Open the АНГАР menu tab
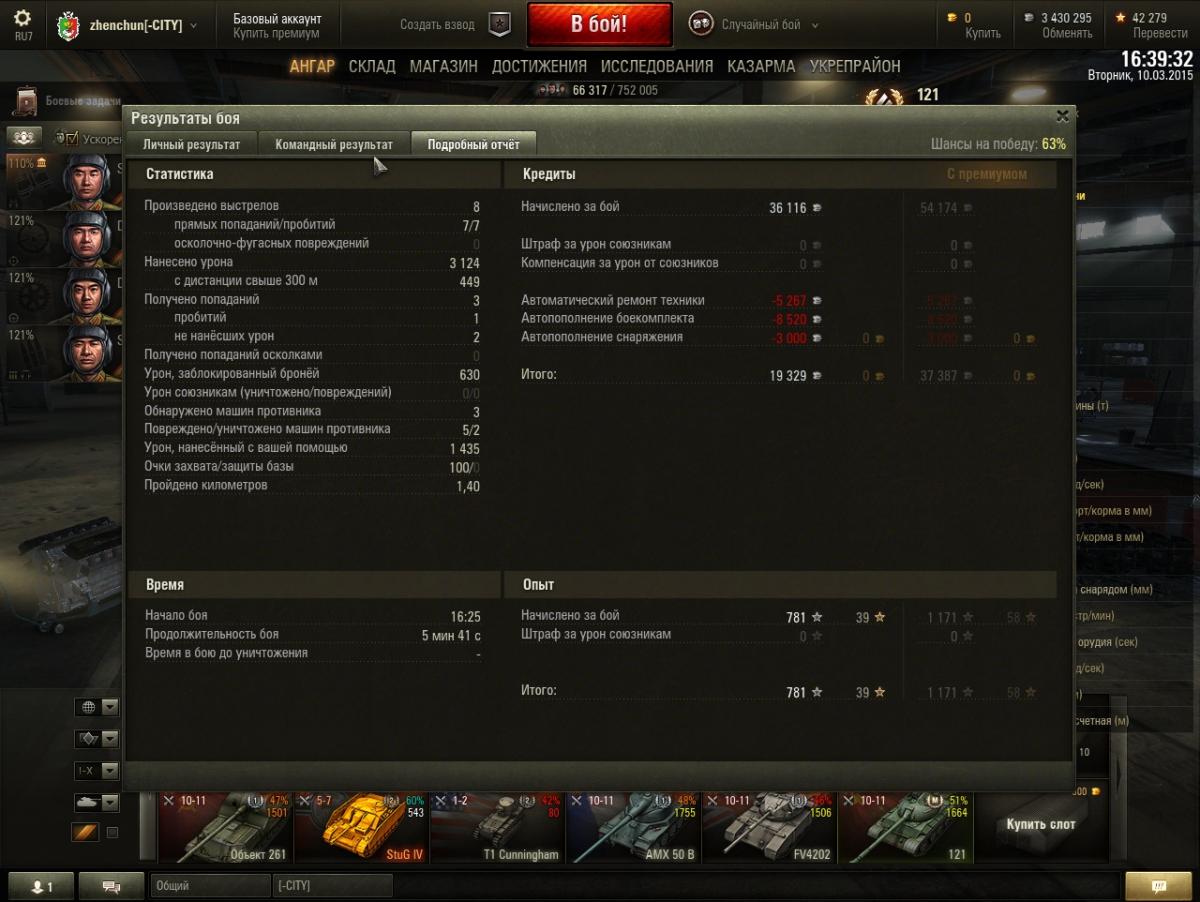This screenshot has height=902, width=1200. (x=312, y=66)
